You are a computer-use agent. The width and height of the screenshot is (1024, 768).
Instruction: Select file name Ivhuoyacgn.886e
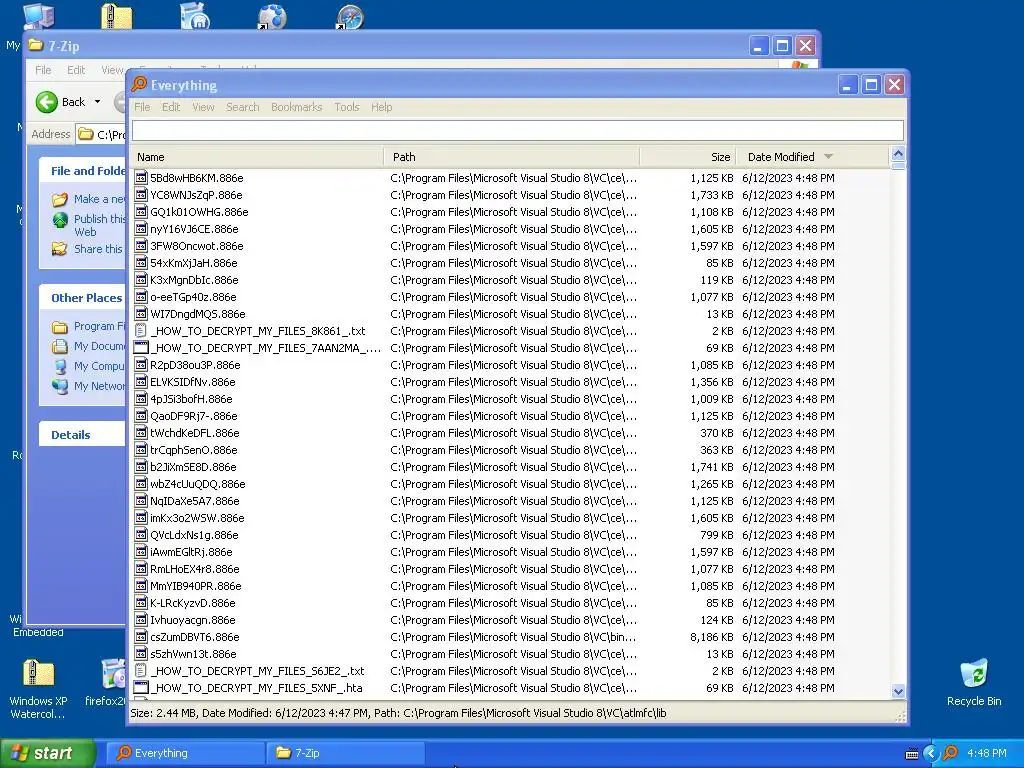click(193, 620)
